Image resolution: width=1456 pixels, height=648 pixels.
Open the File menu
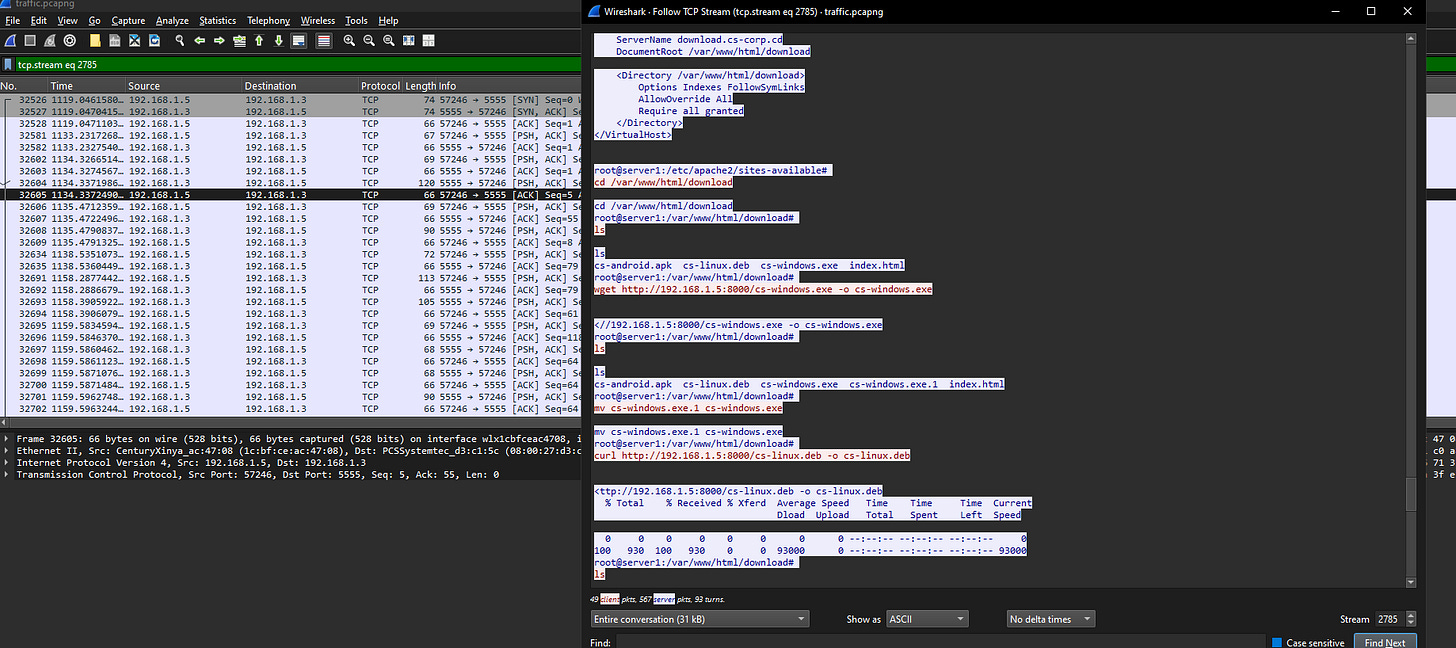pyautogui.click(x=12, y=20)
